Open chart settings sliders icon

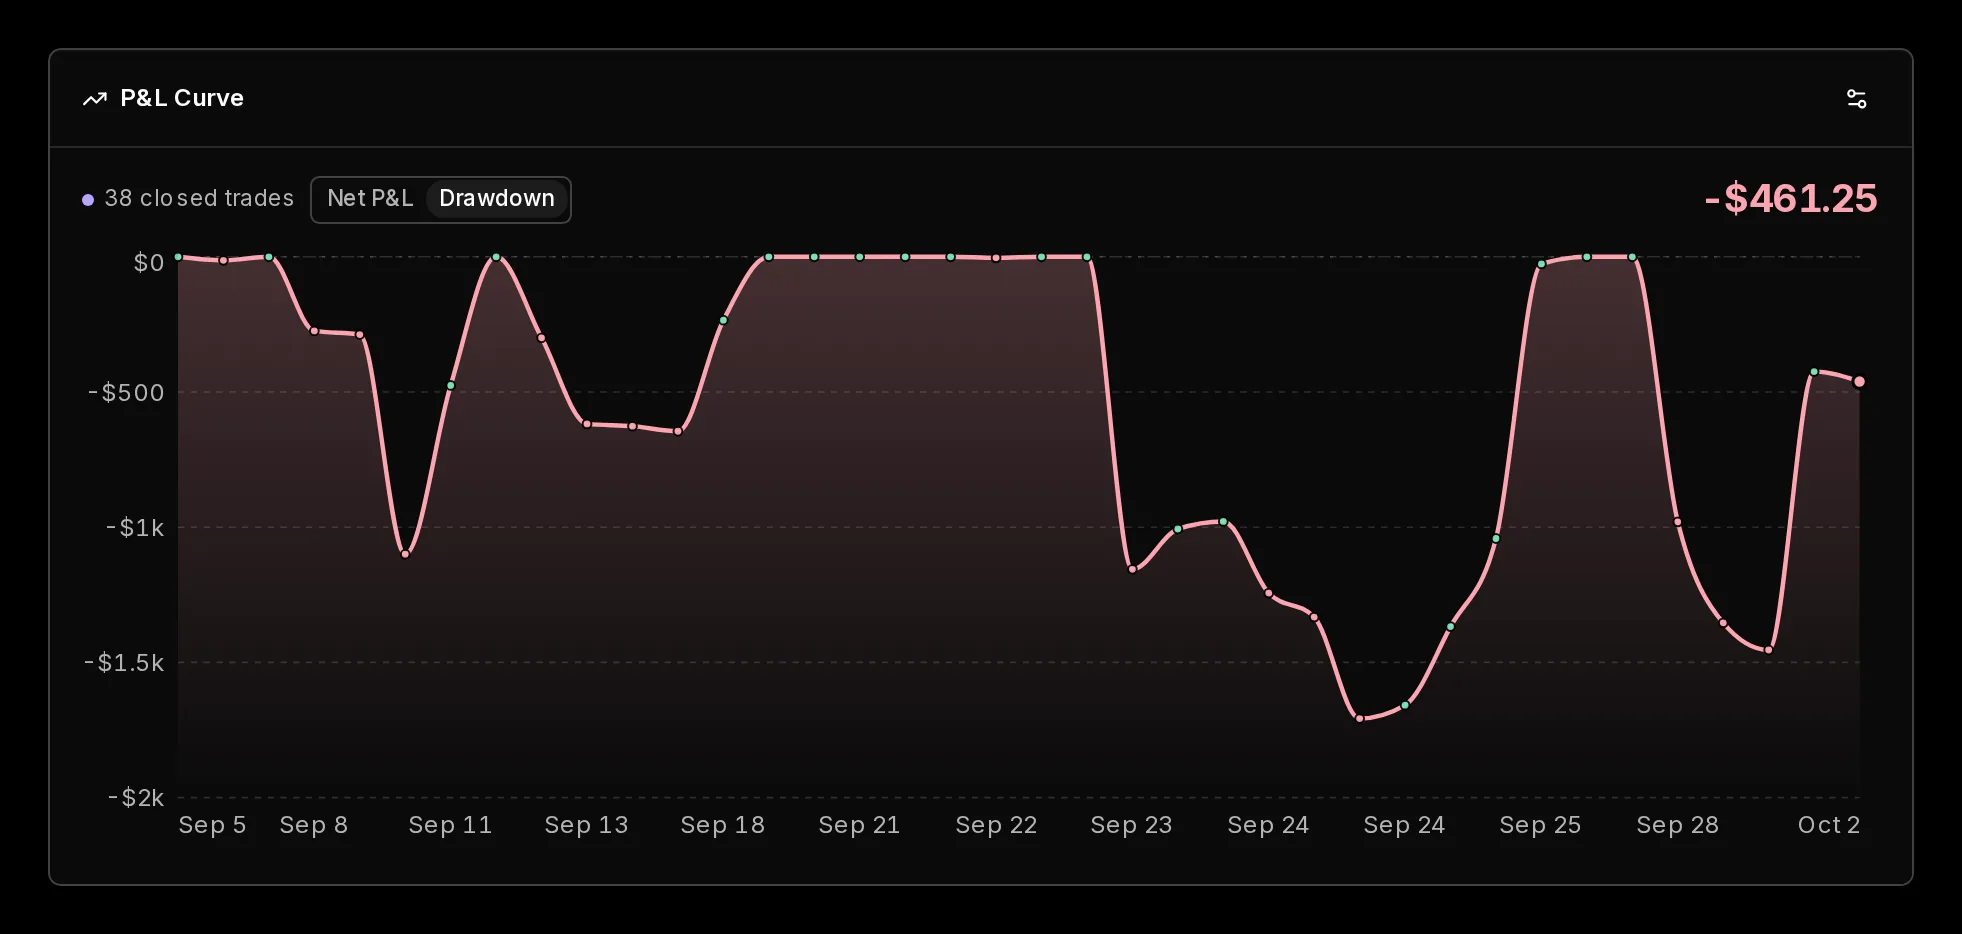1856,99
